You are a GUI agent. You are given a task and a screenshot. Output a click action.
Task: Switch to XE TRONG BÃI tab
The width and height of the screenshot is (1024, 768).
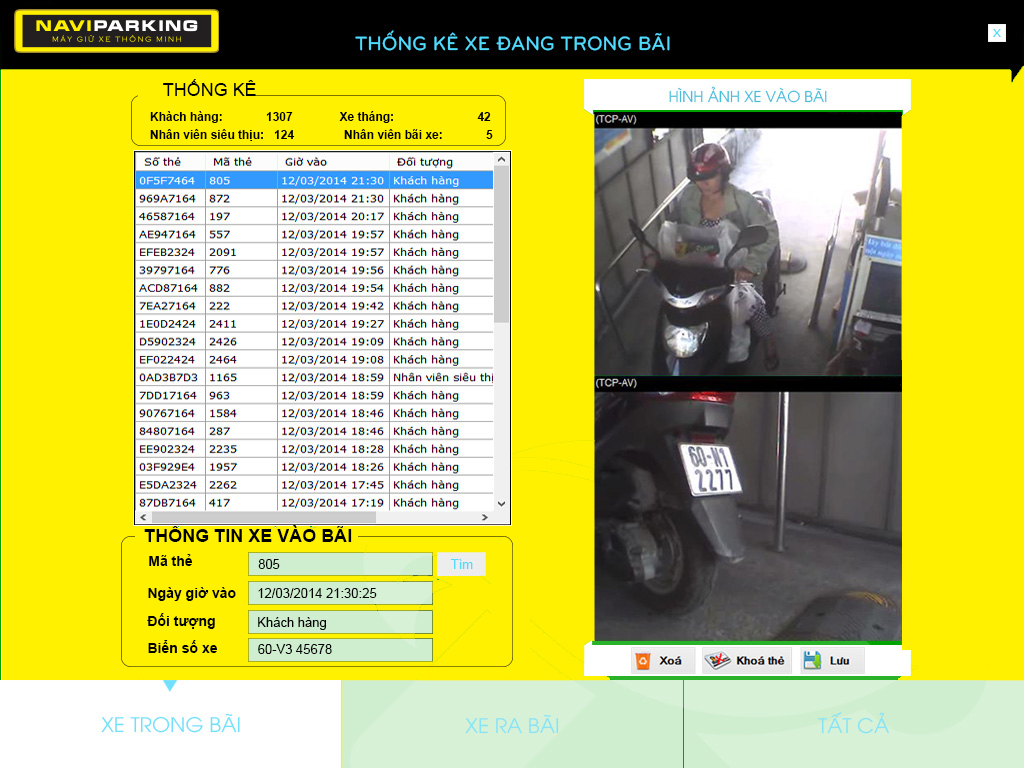(170, 725)
